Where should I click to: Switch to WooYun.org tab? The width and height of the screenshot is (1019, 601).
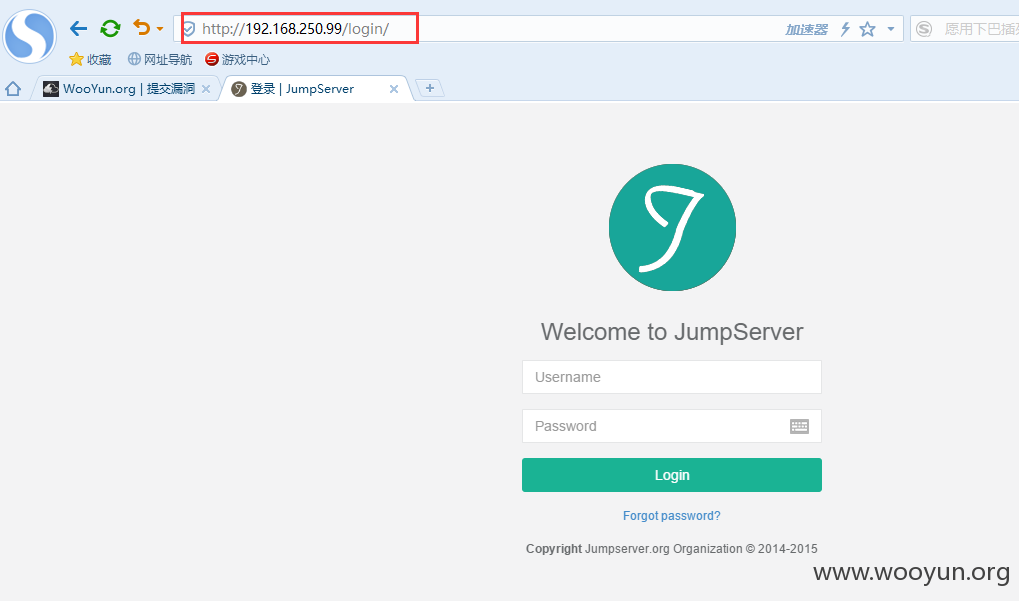tap(119, 89)
